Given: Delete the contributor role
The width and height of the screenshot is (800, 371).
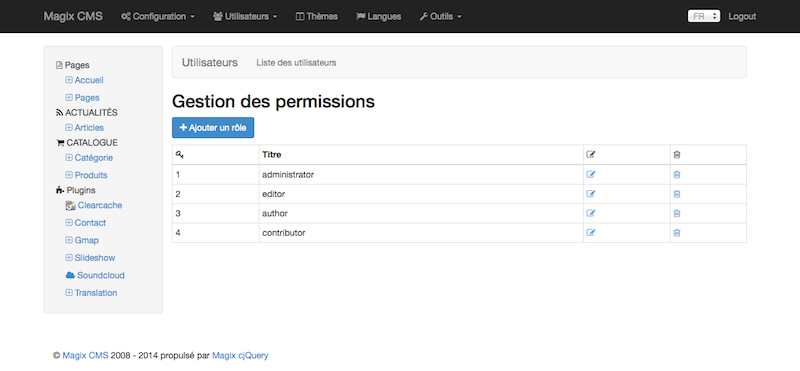Looking at the screenshot, I should (x=677, y=233).
